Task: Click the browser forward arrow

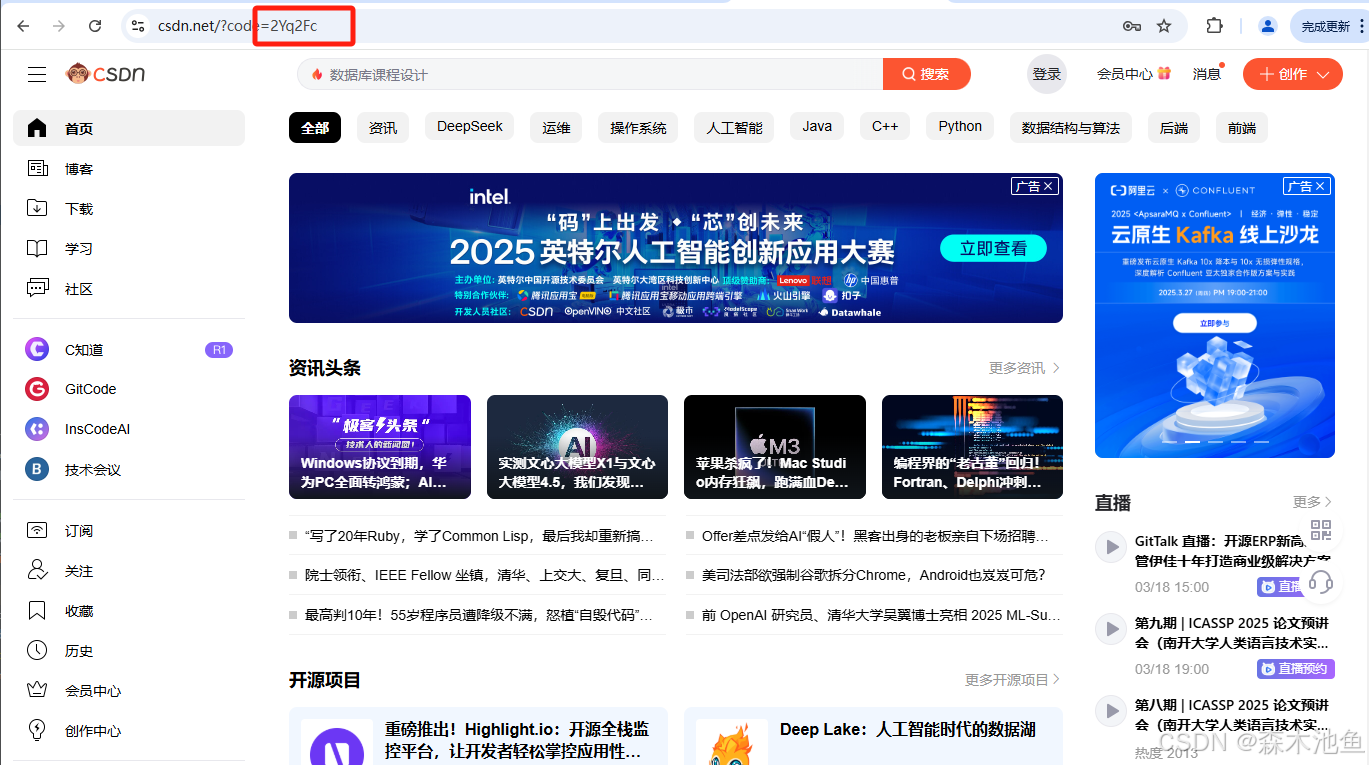Action: coord(59,26)
